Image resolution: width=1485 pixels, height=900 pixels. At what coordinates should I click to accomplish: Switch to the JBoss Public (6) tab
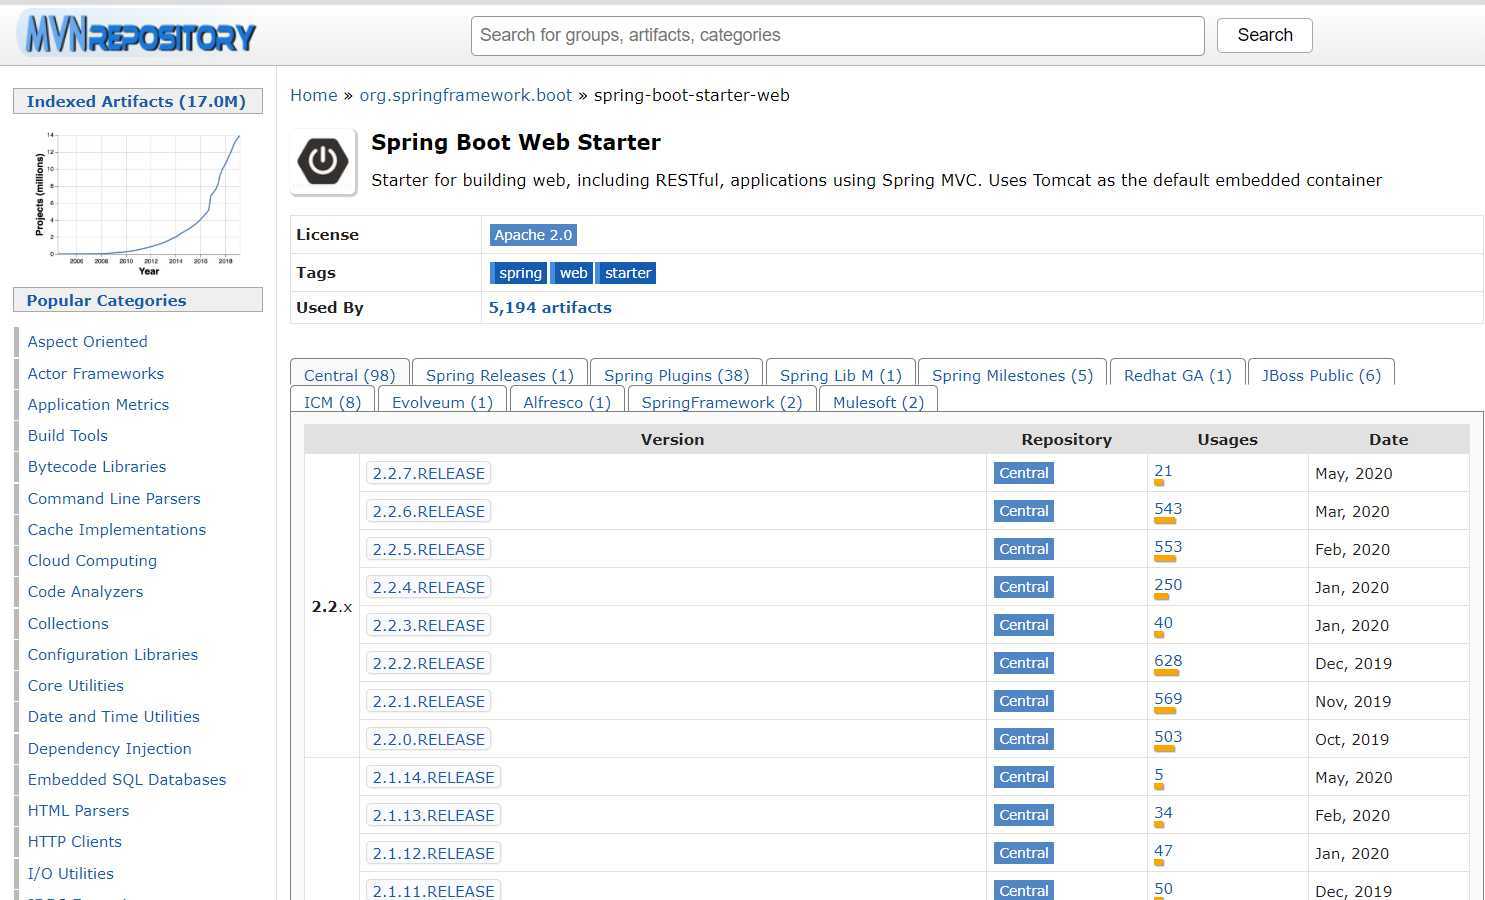click(1321, 374)
